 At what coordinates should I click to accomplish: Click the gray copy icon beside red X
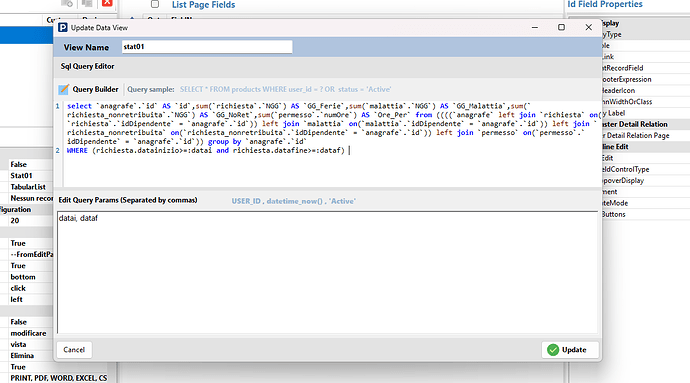87,4
